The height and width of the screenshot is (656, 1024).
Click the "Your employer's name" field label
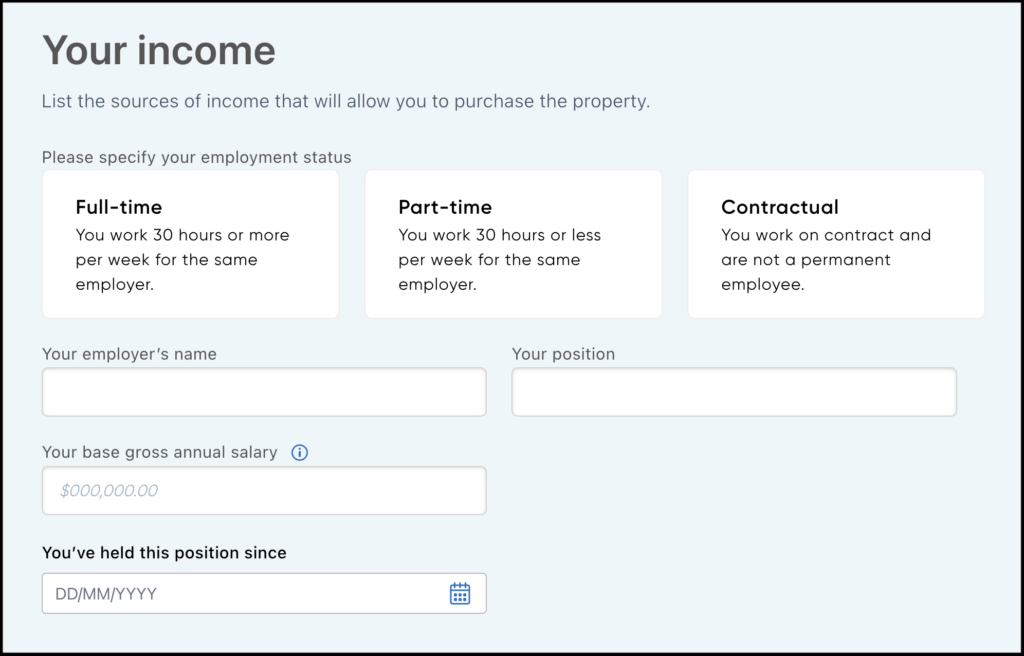click(x=129, y=354)
